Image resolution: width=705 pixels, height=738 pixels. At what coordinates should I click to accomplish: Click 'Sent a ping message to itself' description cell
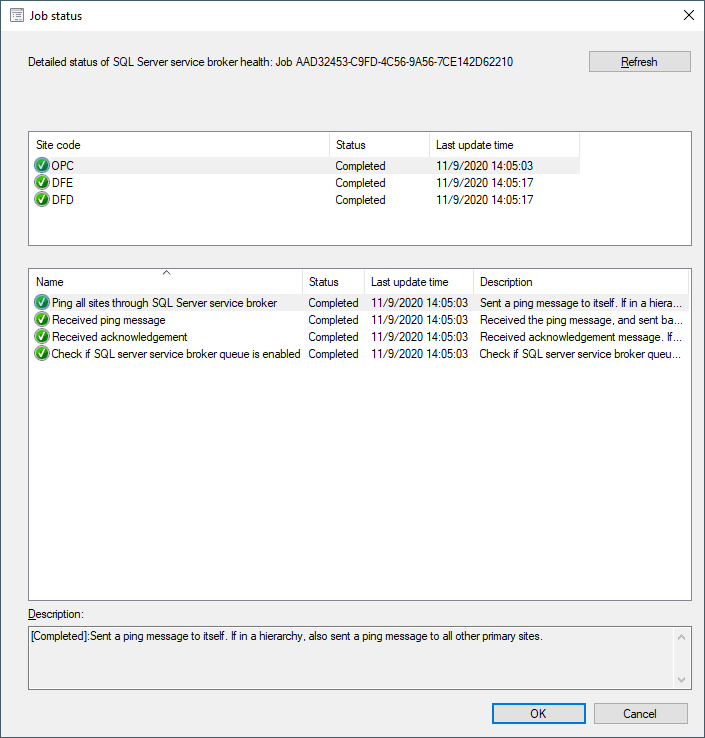pyautogui.click(x=581, y=303)
